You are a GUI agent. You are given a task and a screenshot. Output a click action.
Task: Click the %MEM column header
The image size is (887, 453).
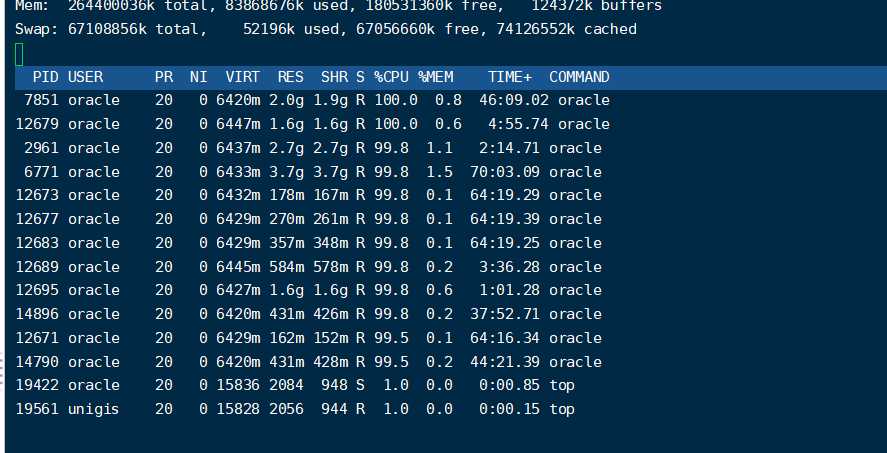point(436,77)
